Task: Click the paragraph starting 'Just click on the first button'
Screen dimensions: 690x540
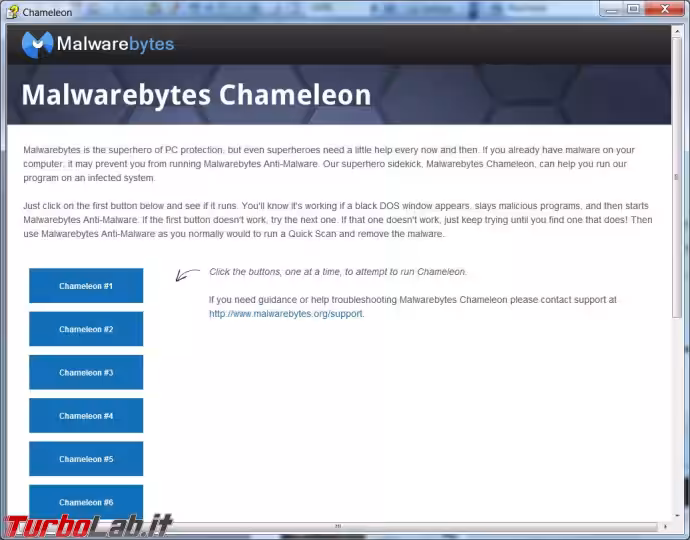Action: [x=338, y=220]
